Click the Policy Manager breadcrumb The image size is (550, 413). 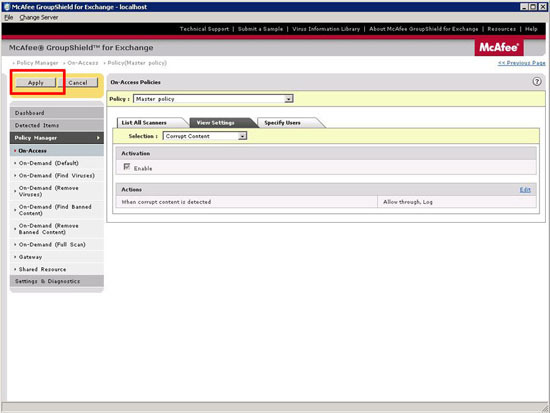pyautogui.click(x=37, y=63)
